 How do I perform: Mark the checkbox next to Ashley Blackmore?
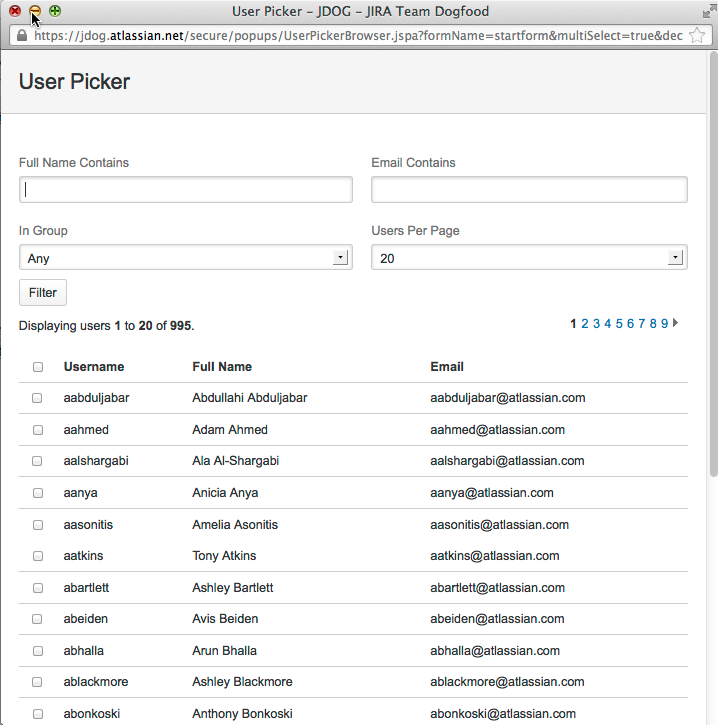click(38, 682)
